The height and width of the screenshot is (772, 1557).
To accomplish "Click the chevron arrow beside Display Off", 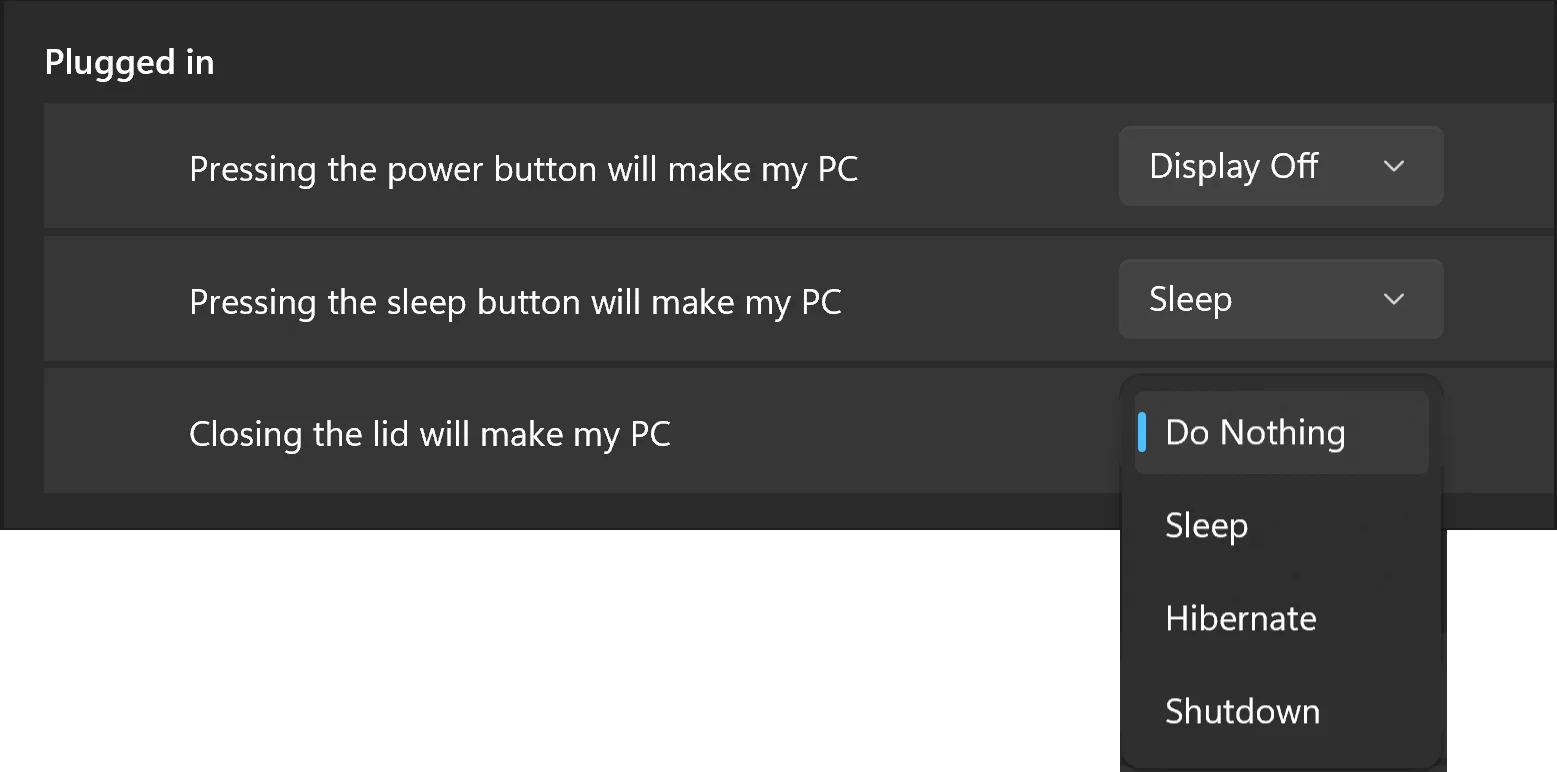I will [x=1394, y=166].
